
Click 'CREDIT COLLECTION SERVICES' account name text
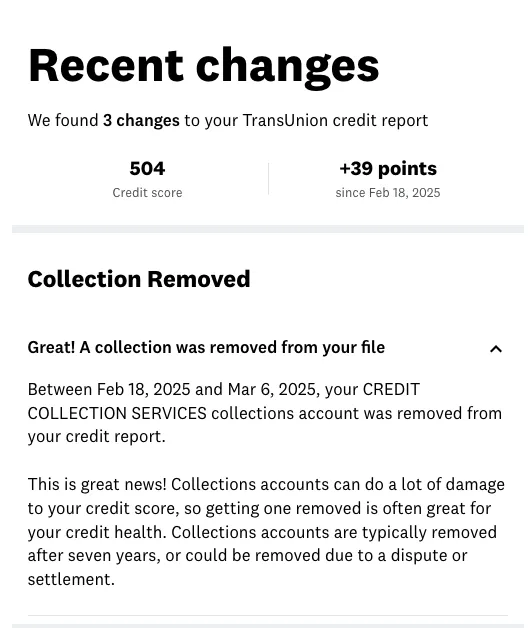pyautogui.click(x=224, y=401)
